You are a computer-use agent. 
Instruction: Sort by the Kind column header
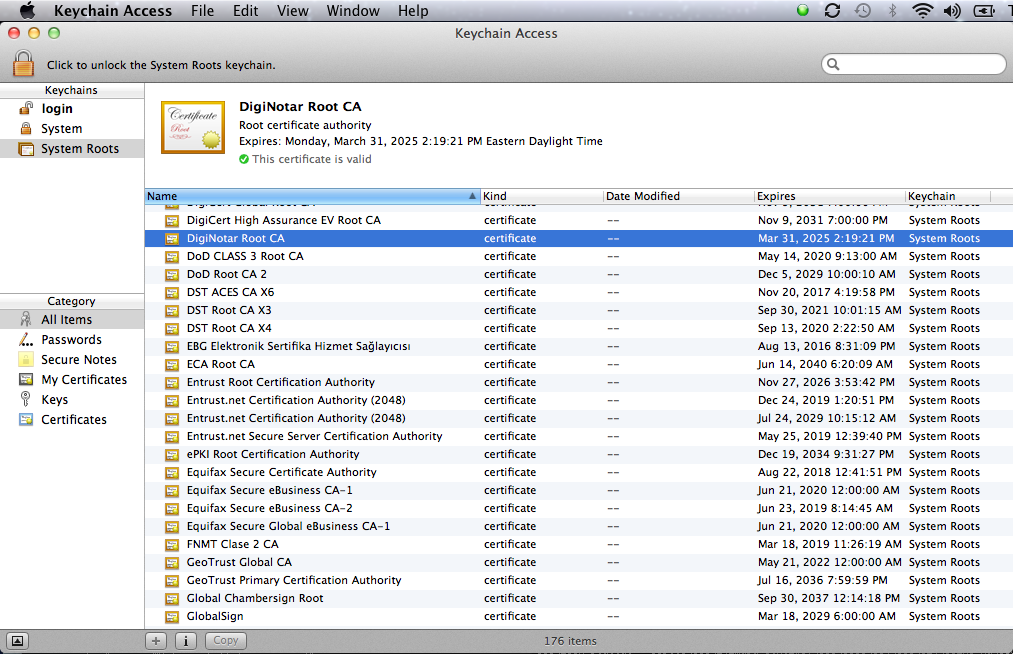[541, 196]
